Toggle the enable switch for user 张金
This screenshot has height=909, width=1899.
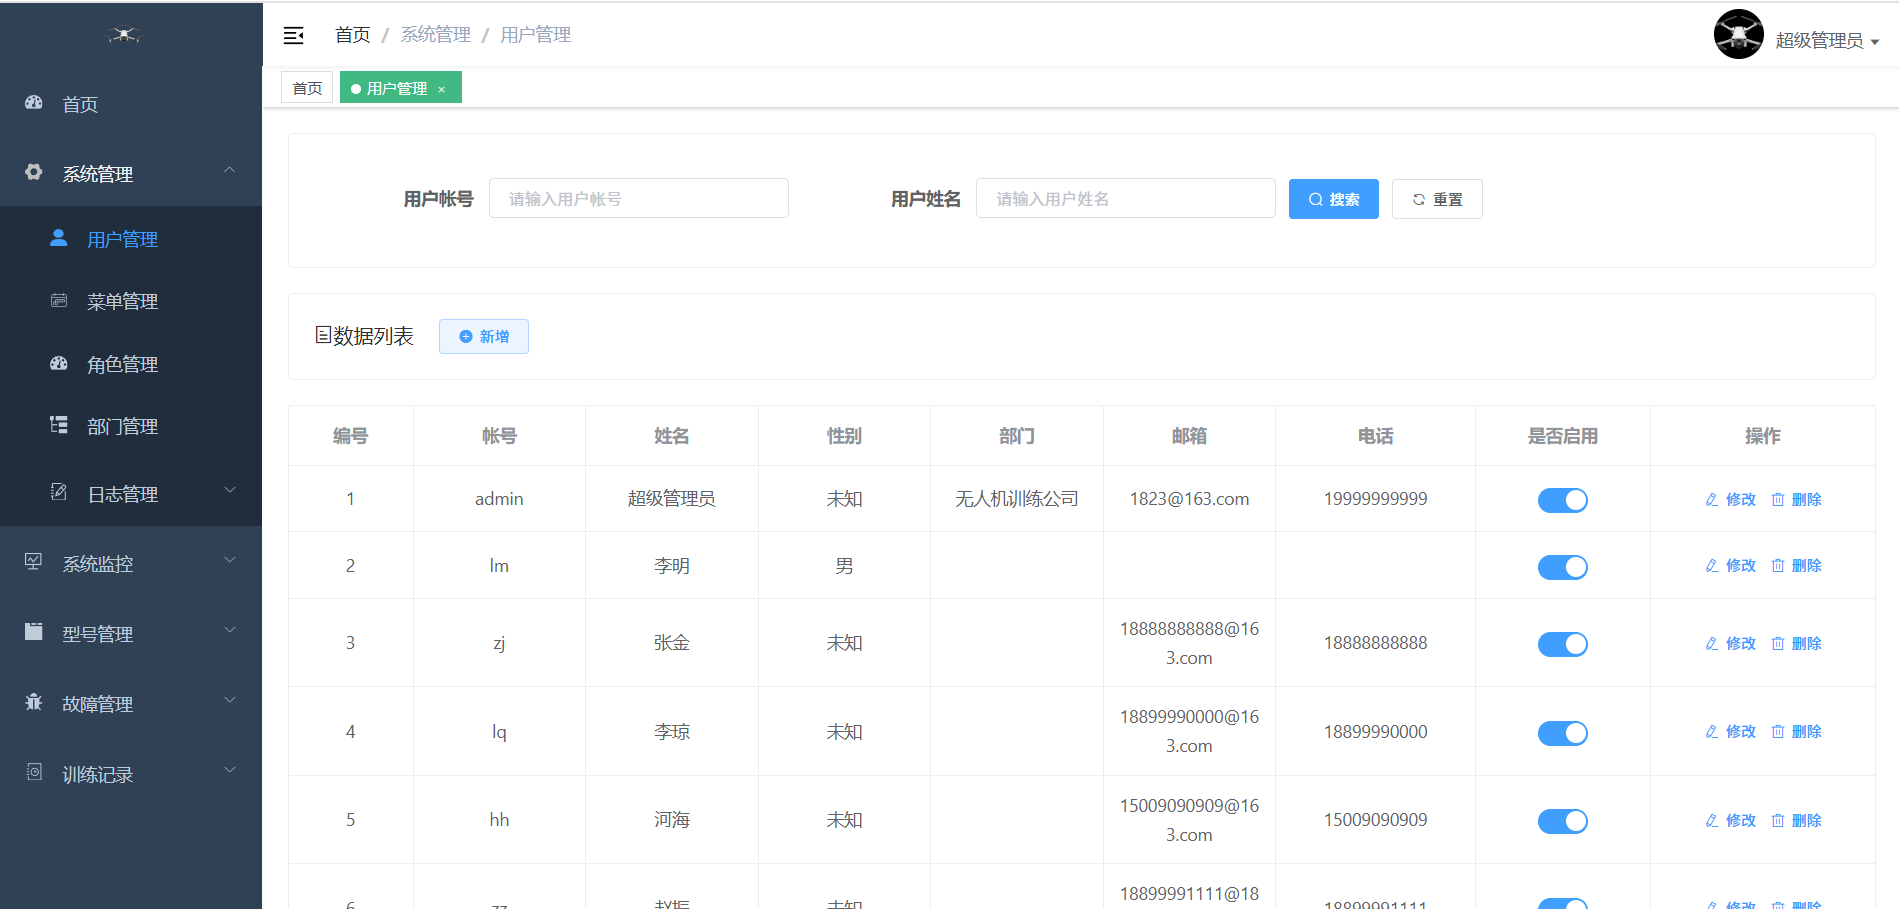coord(1562,644)
